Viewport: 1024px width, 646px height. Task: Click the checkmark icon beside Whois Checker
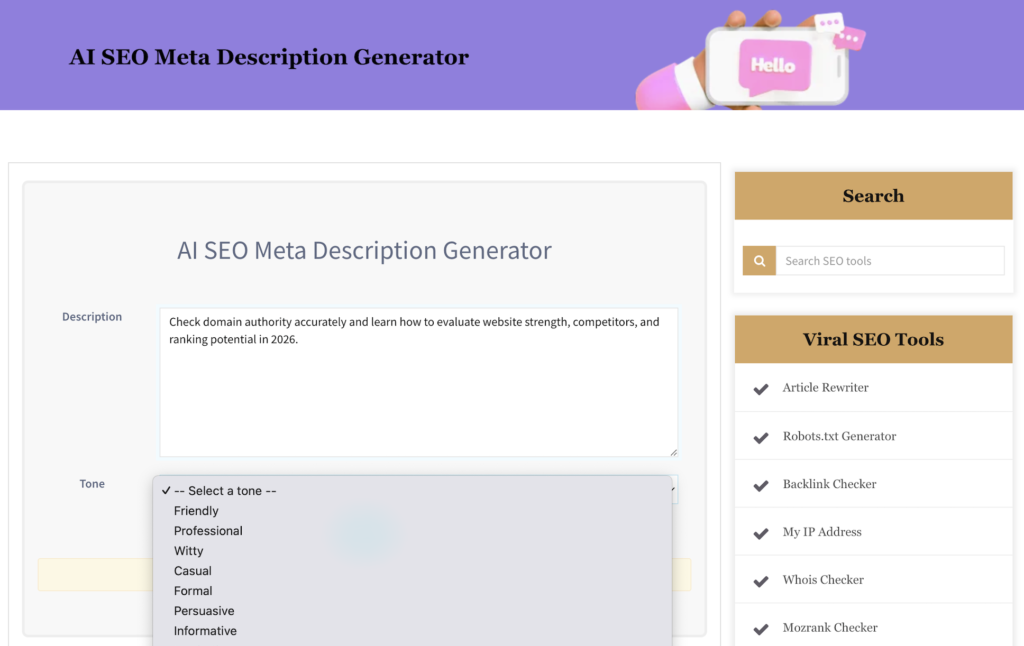760,580
